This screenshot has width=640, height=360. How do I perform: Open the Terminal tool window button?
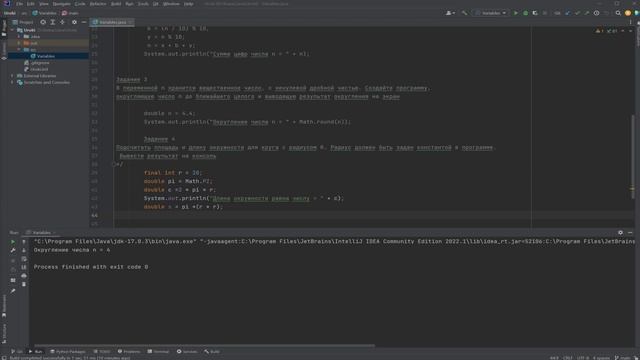pos(158,351)
